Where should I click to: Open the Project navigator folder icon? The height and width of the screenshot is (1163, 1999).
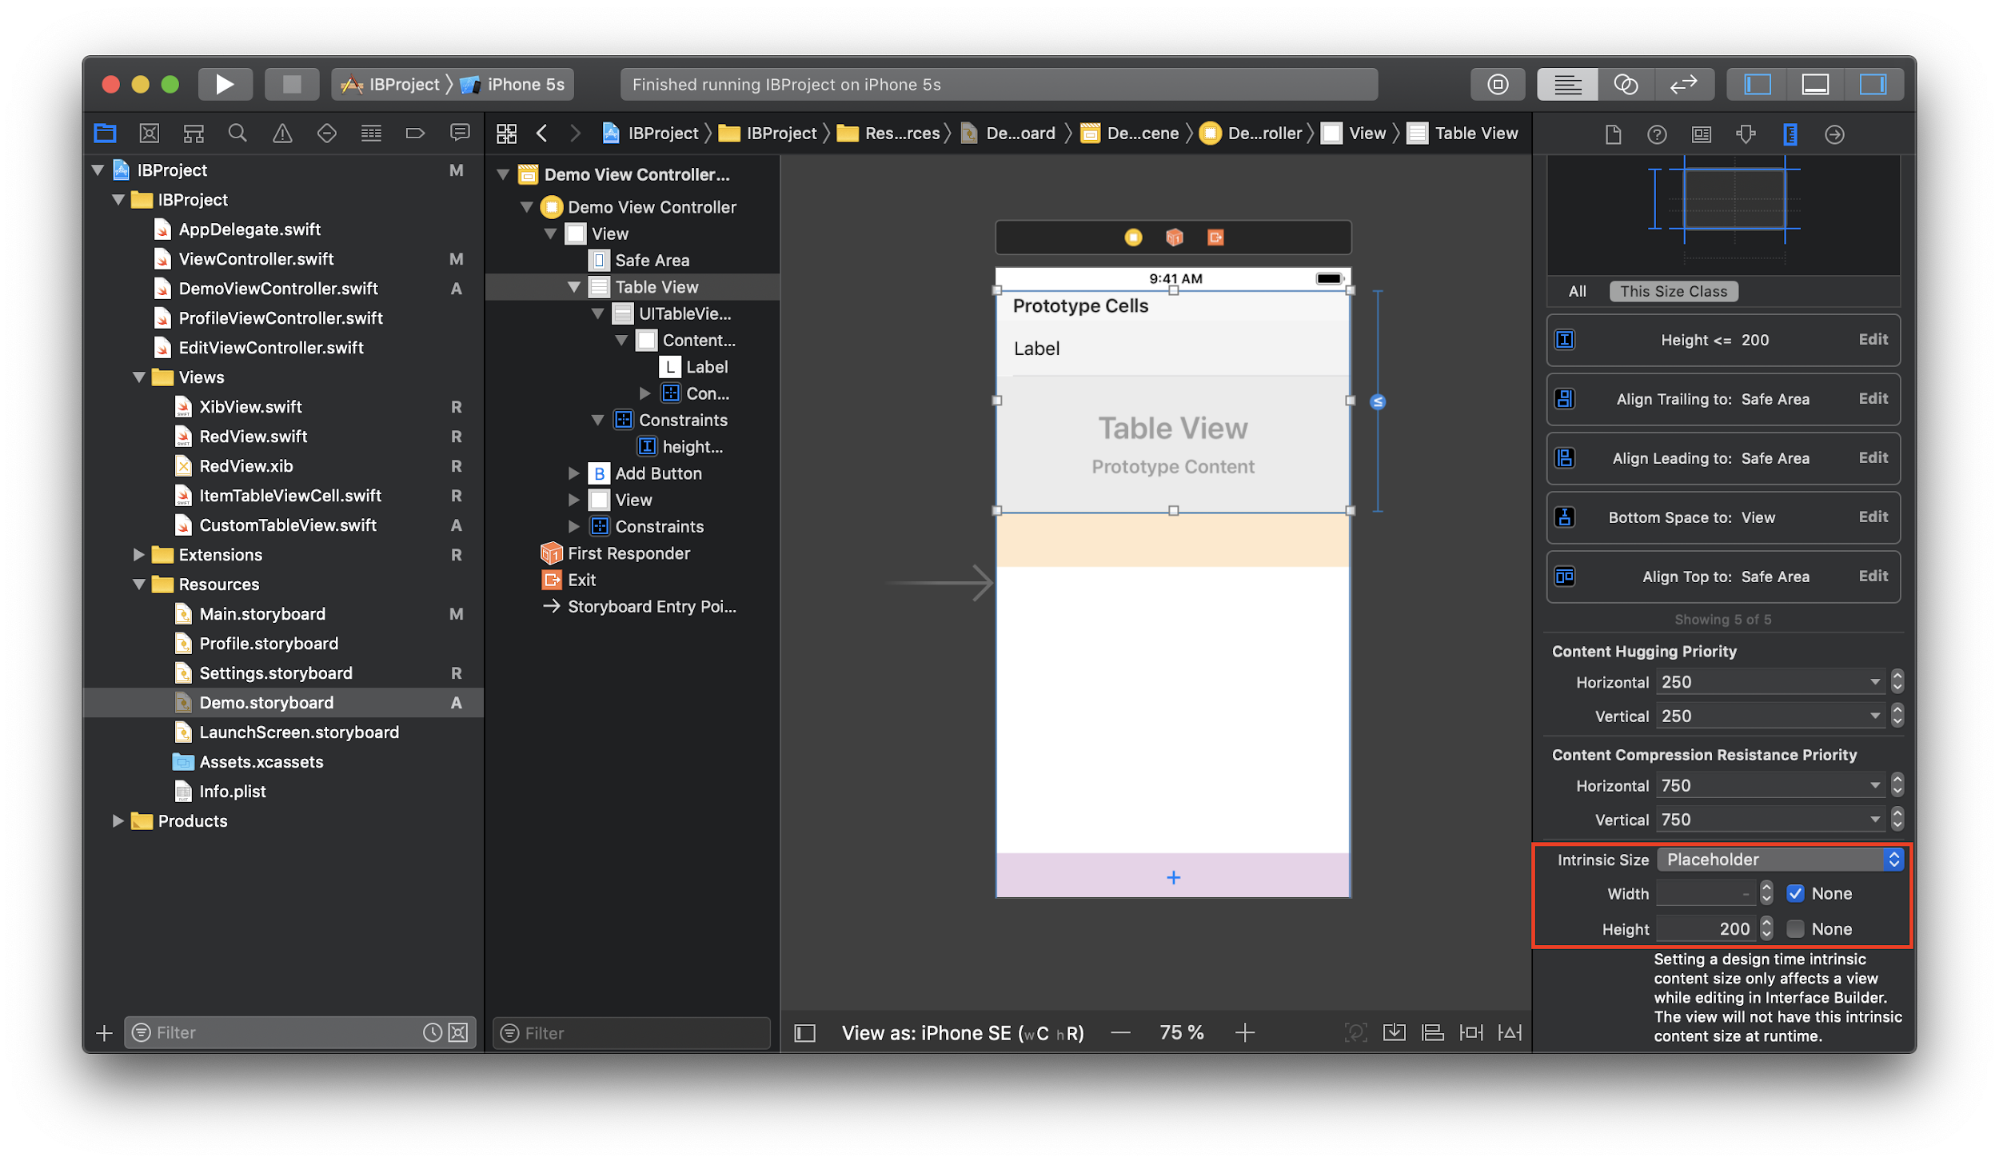point(105,133)
